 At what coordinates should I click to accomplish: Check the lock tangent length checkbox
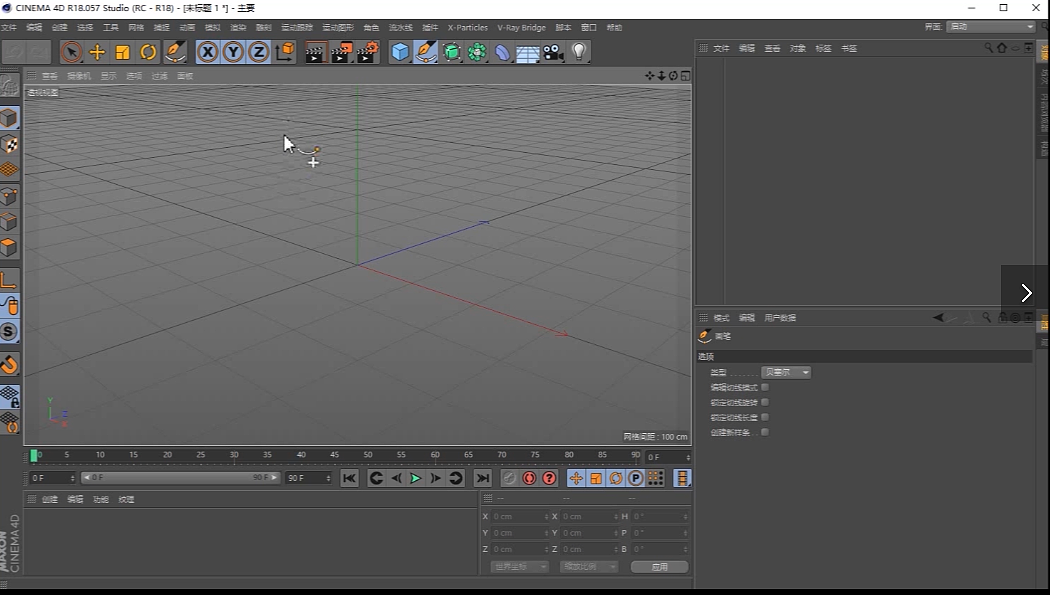click(765, 417)
